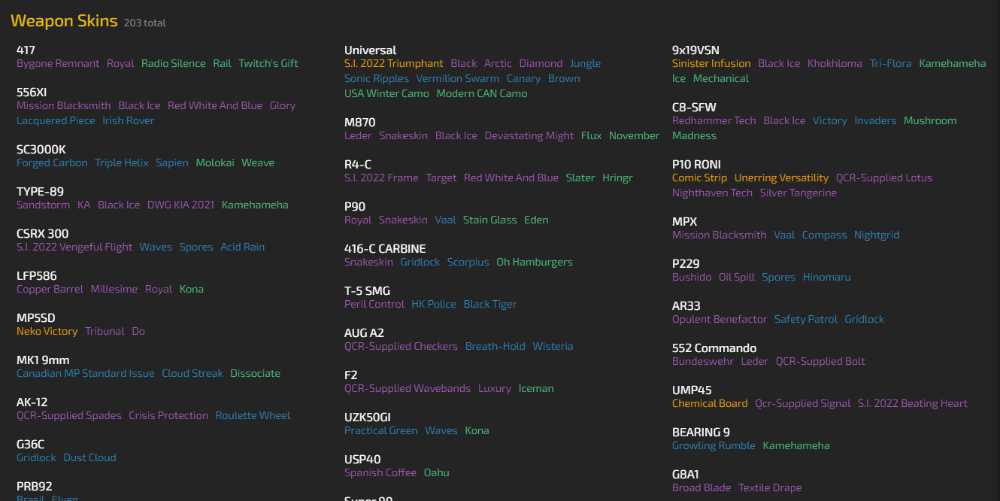Select the Oil Spill skin under P229
1000x501 pixels.
coord(736,278)
